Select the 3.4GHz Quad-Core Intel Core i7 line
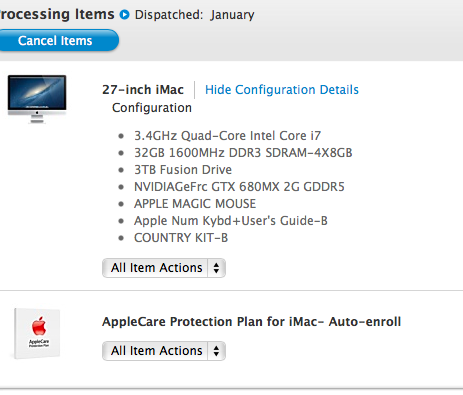Screen dimensions: 463x395 pos(227,136)
